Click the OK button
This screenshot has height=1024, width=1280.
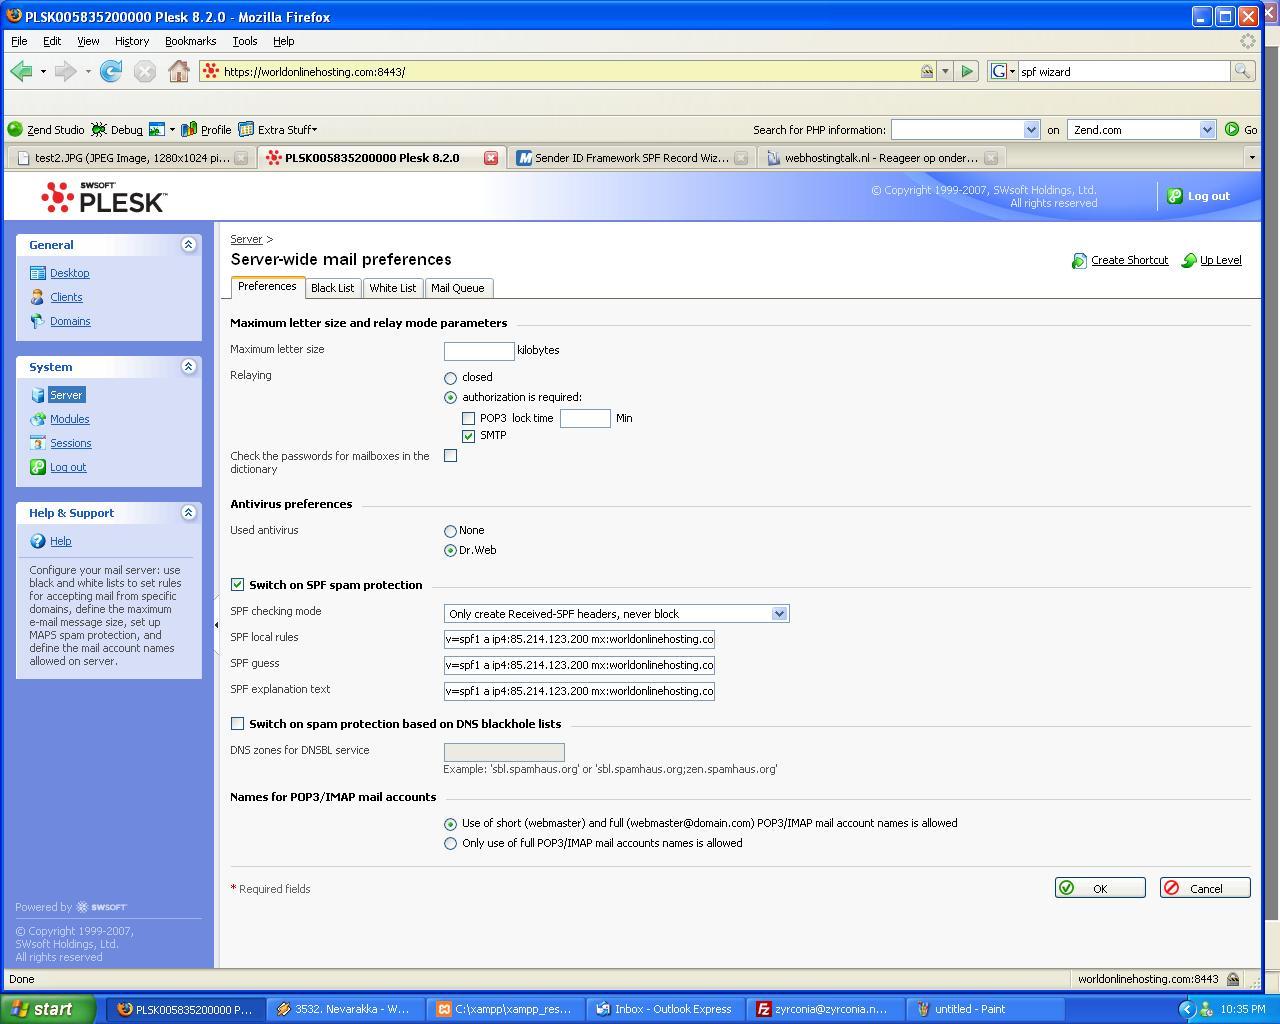coord(1100,888)
